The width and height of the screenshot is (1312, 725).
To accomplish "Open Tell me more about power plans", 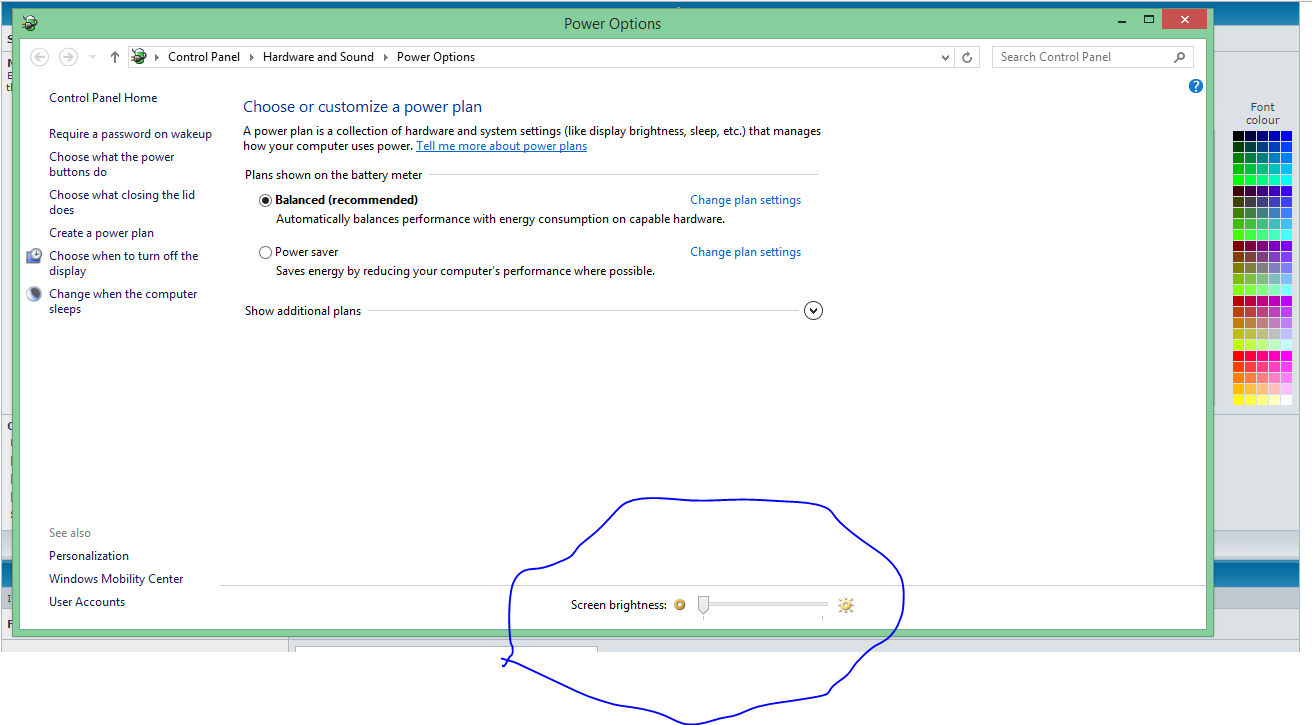I will (x=501, y=146).
